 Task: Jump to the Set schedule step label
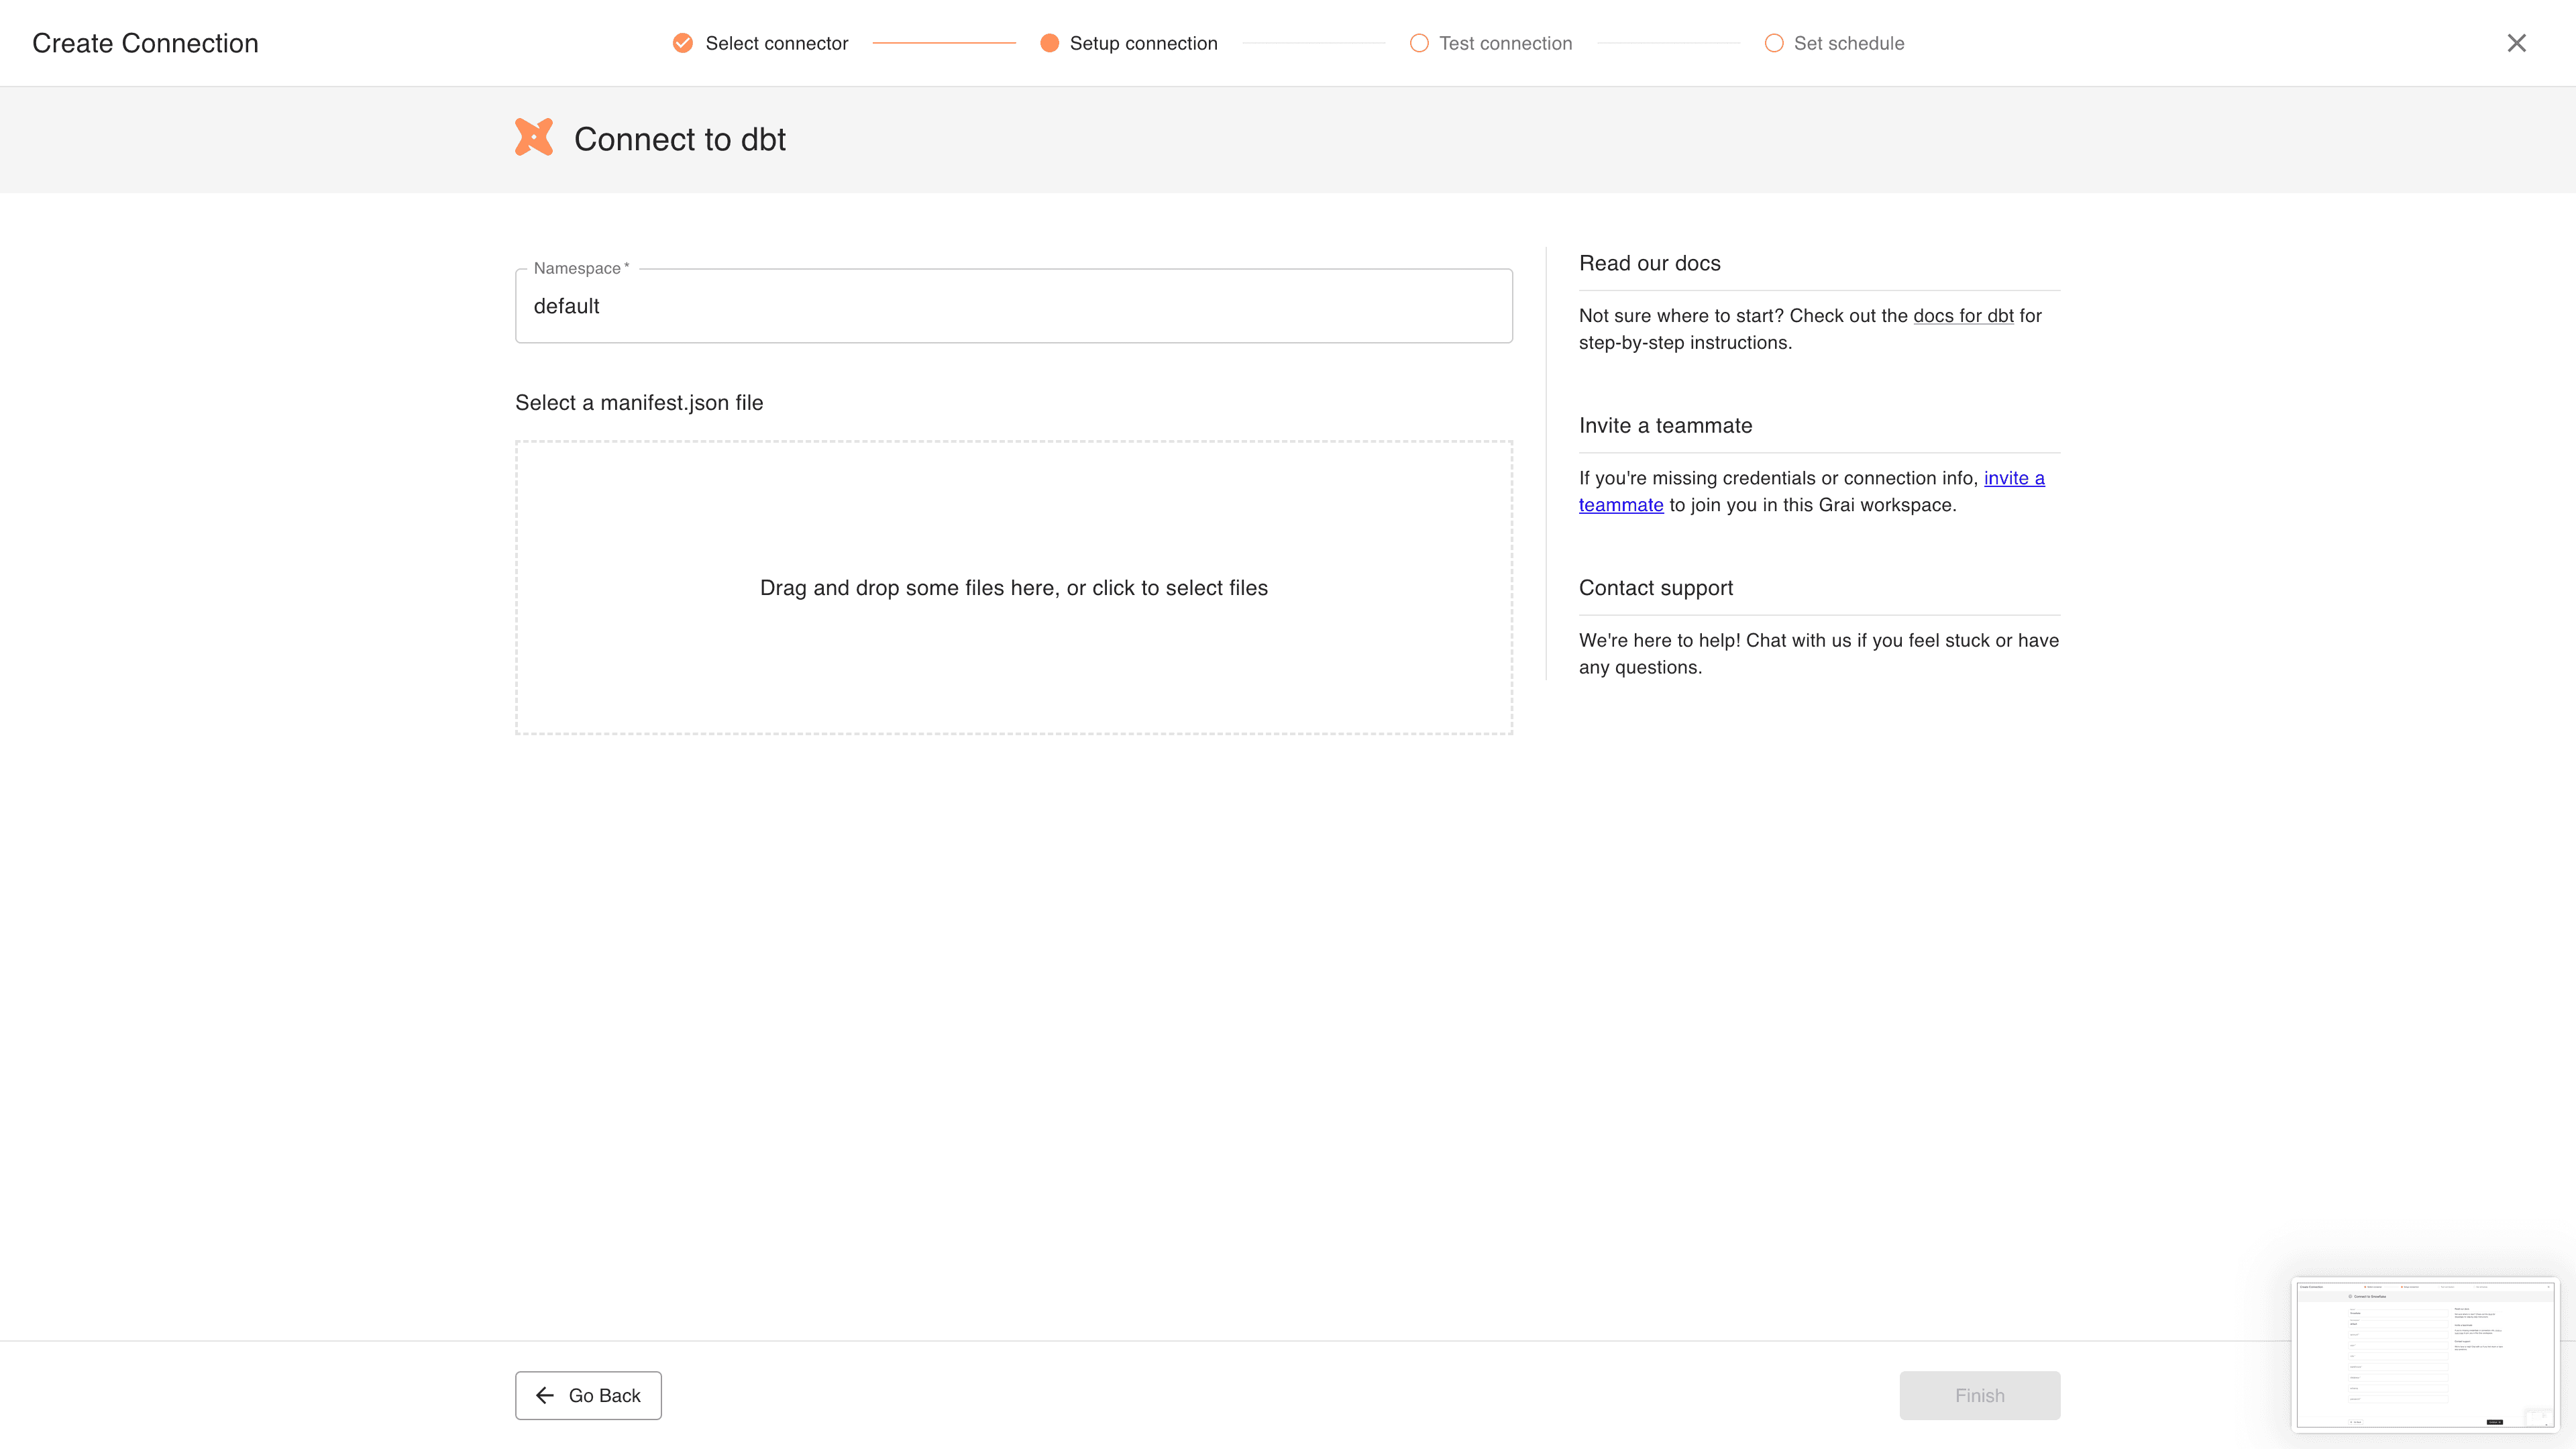click(x=1848, y=43)
